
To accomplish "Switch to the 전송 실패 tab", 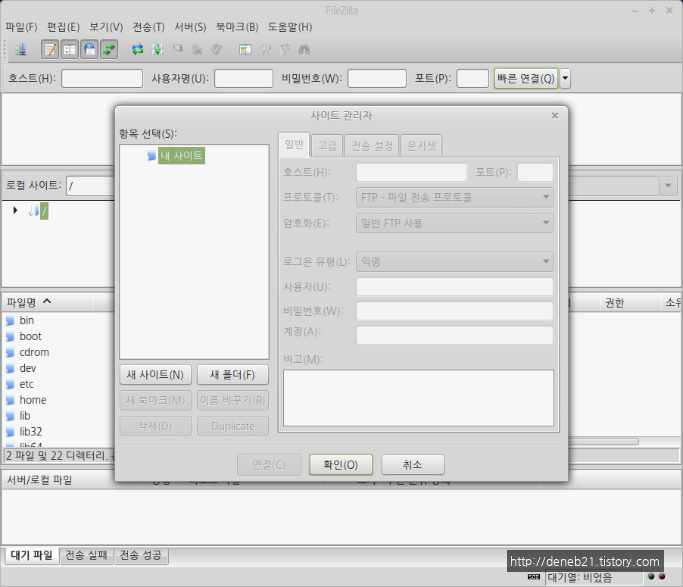I will click(87, 555).
